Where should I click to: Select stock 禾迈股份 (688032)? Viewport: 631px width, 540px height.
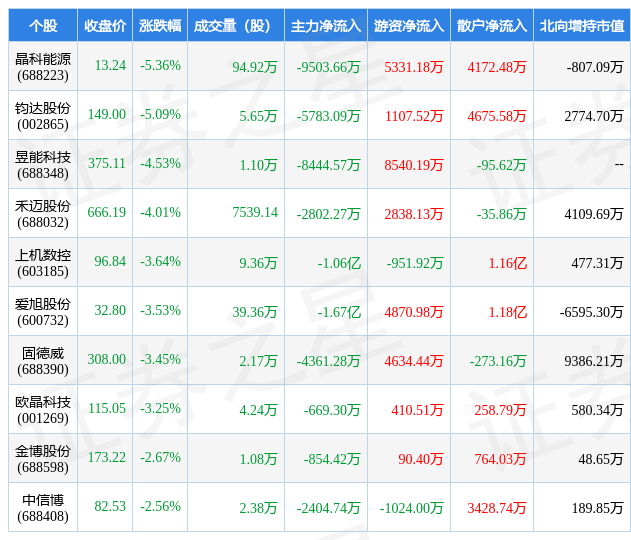[x=43, y=214]
